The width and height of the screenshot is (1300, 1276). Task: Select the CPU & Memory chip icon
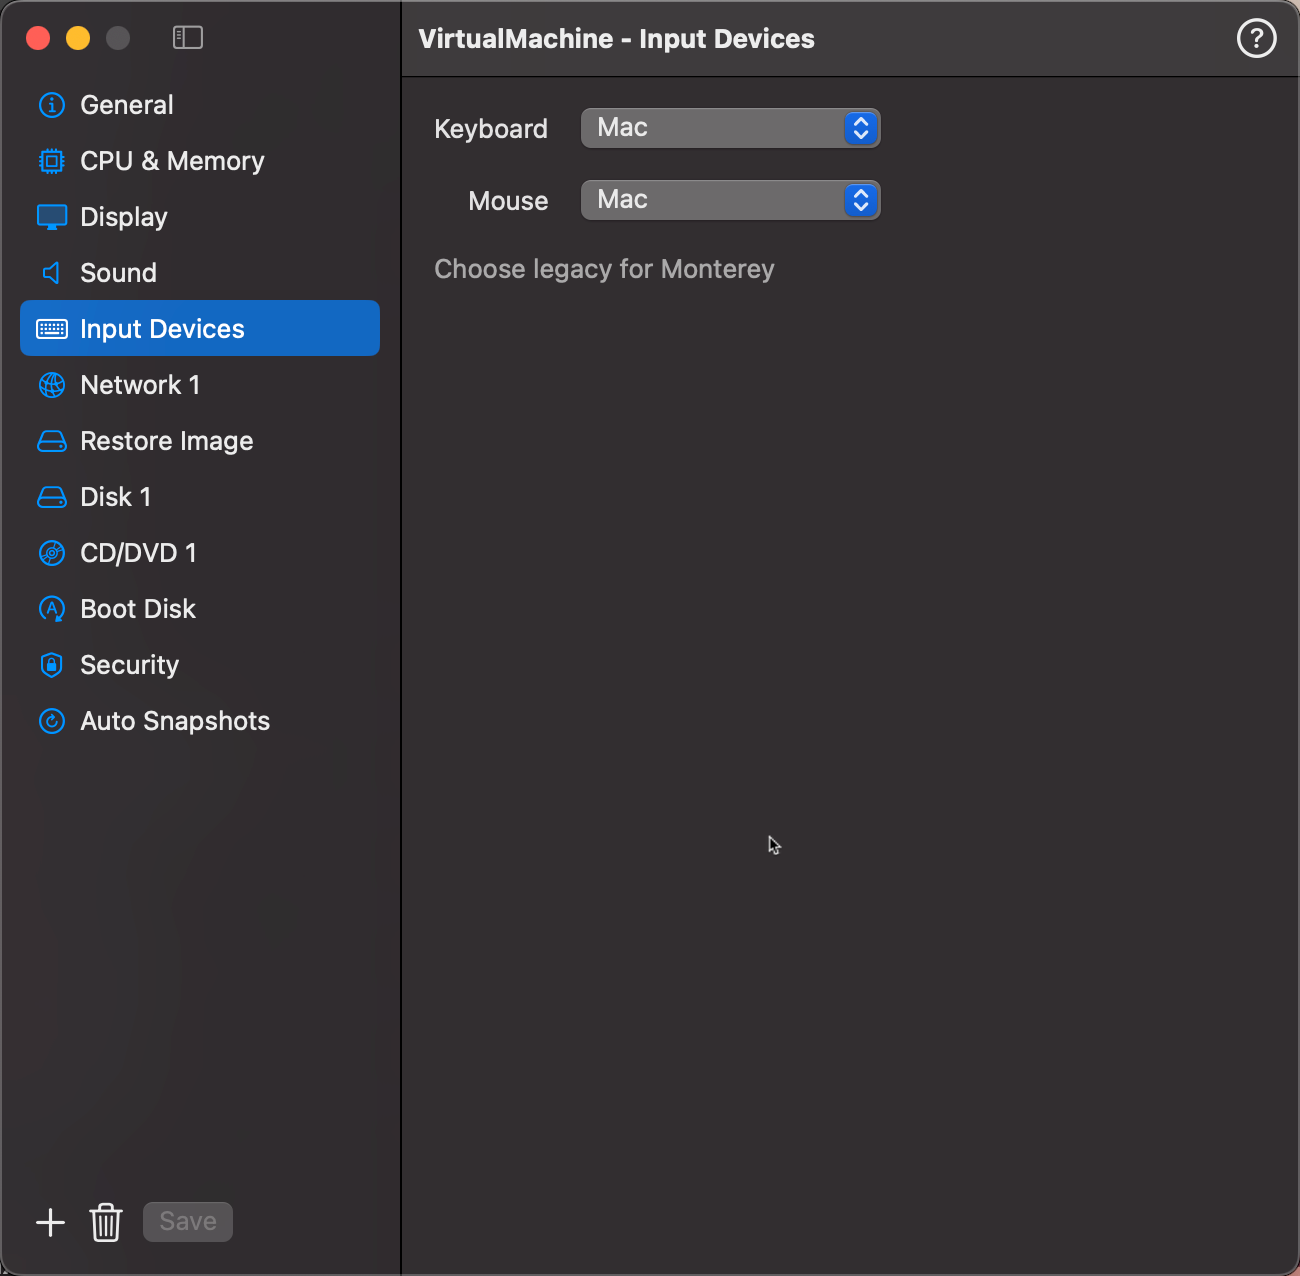pos(52,161)
